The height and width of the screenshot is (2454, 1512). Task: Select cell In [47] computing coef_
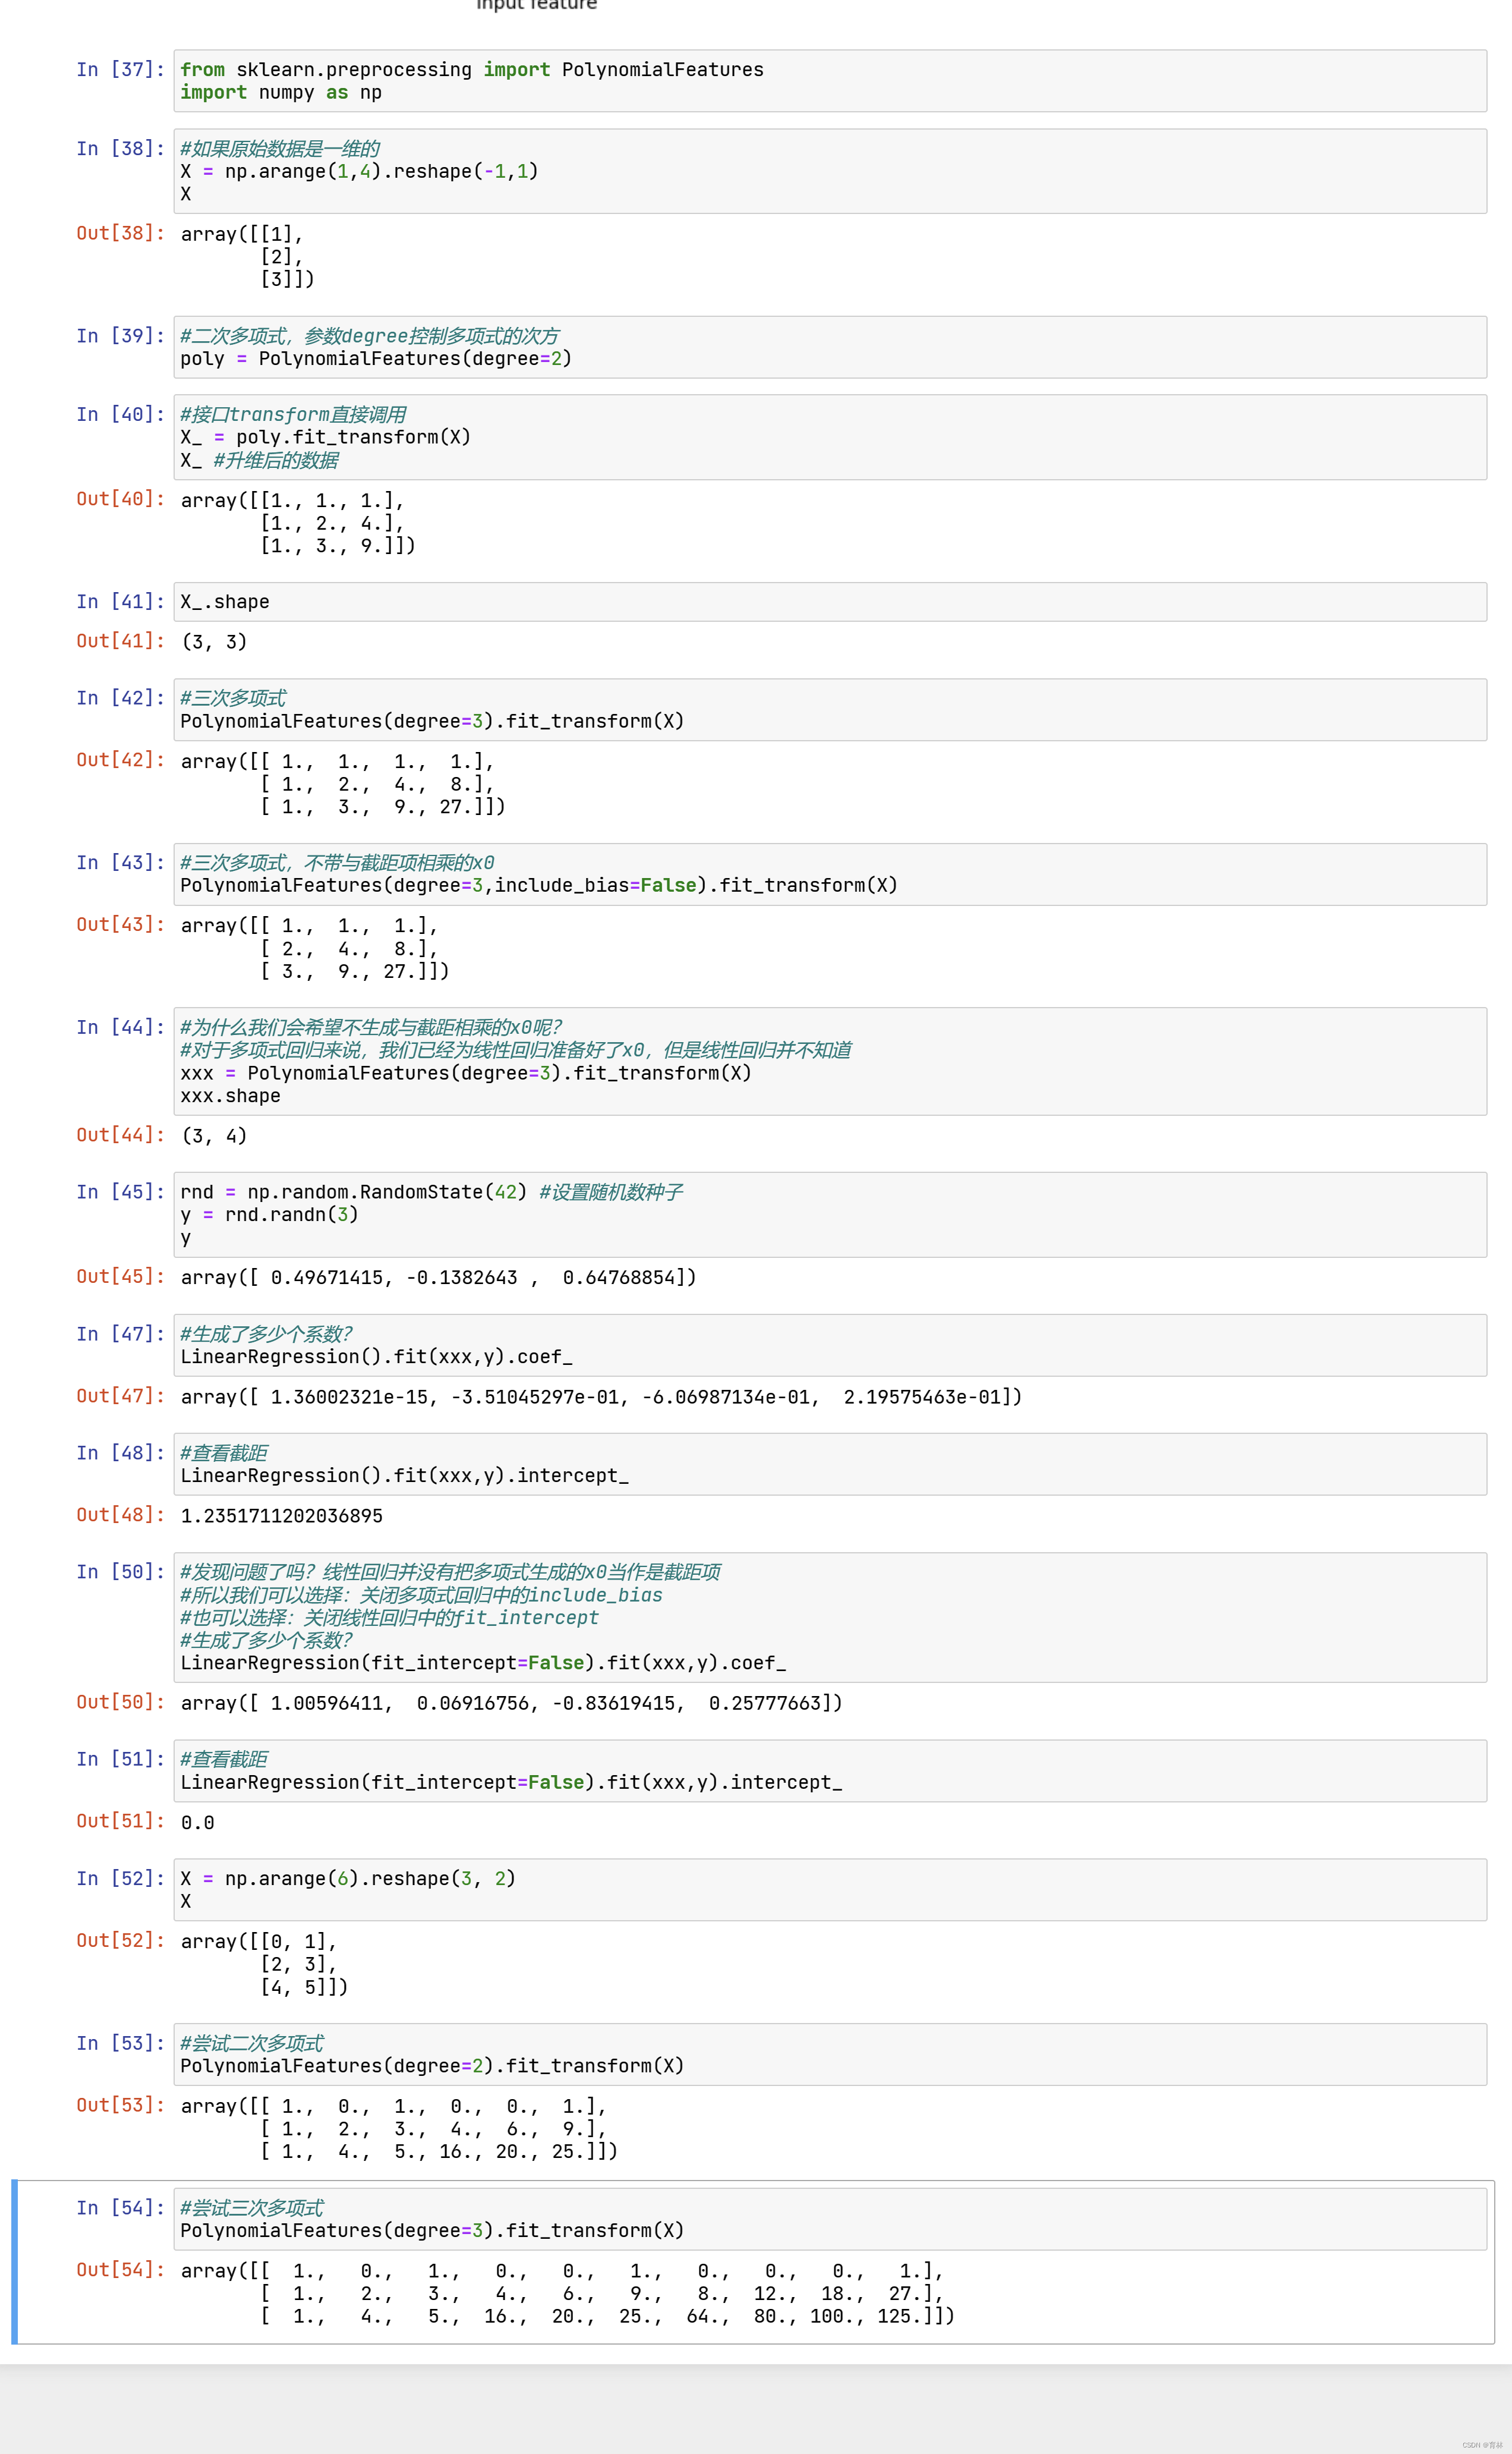[830, 1345]
